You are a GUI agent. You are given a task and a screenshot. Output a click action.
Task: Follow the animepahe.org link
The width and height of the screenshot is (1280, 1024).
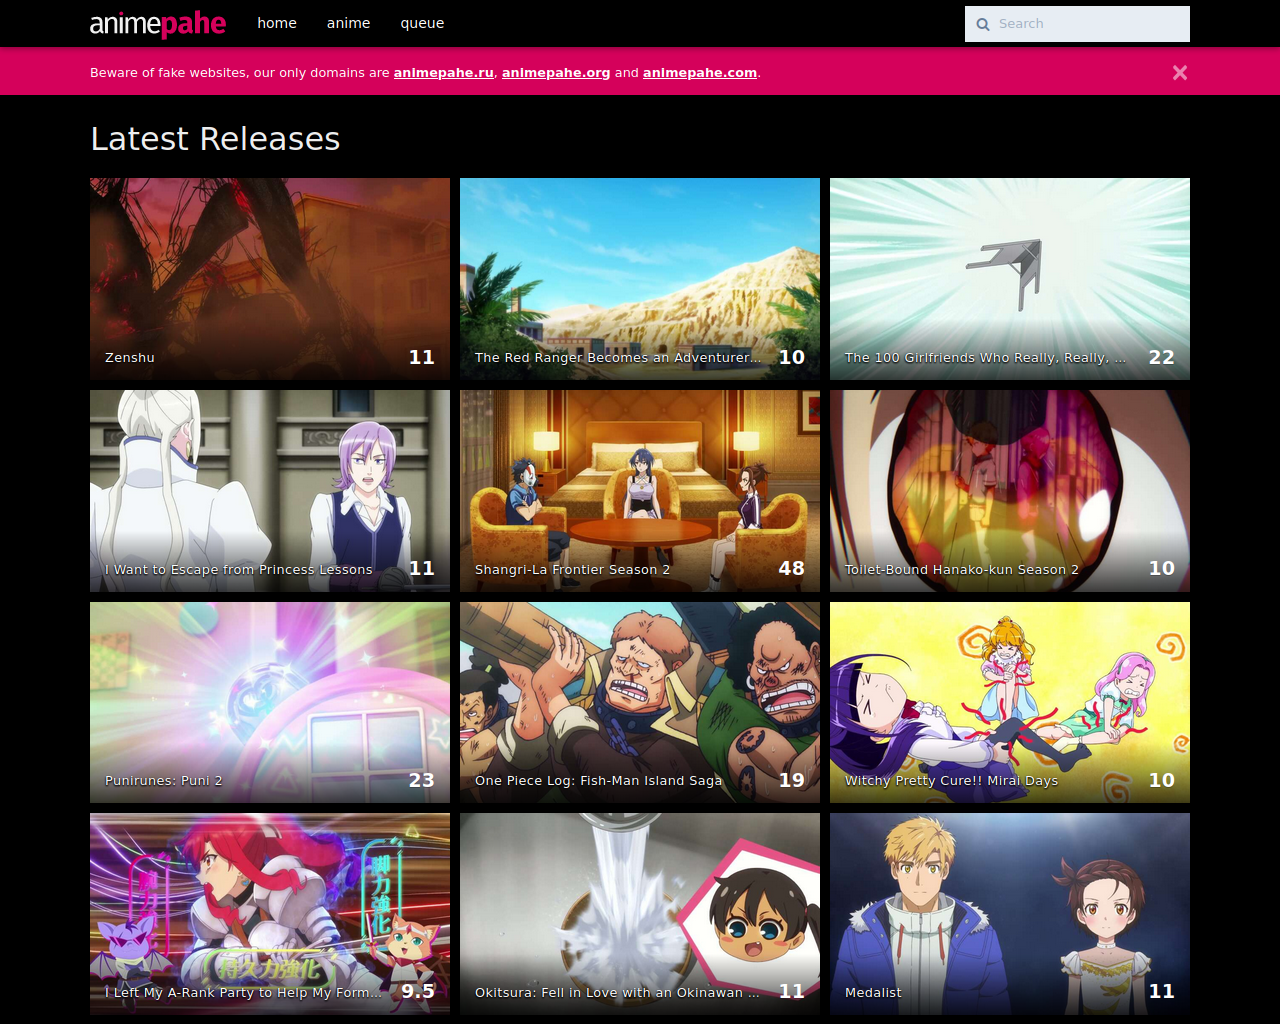pyautogui.click(x=556, y=72)
